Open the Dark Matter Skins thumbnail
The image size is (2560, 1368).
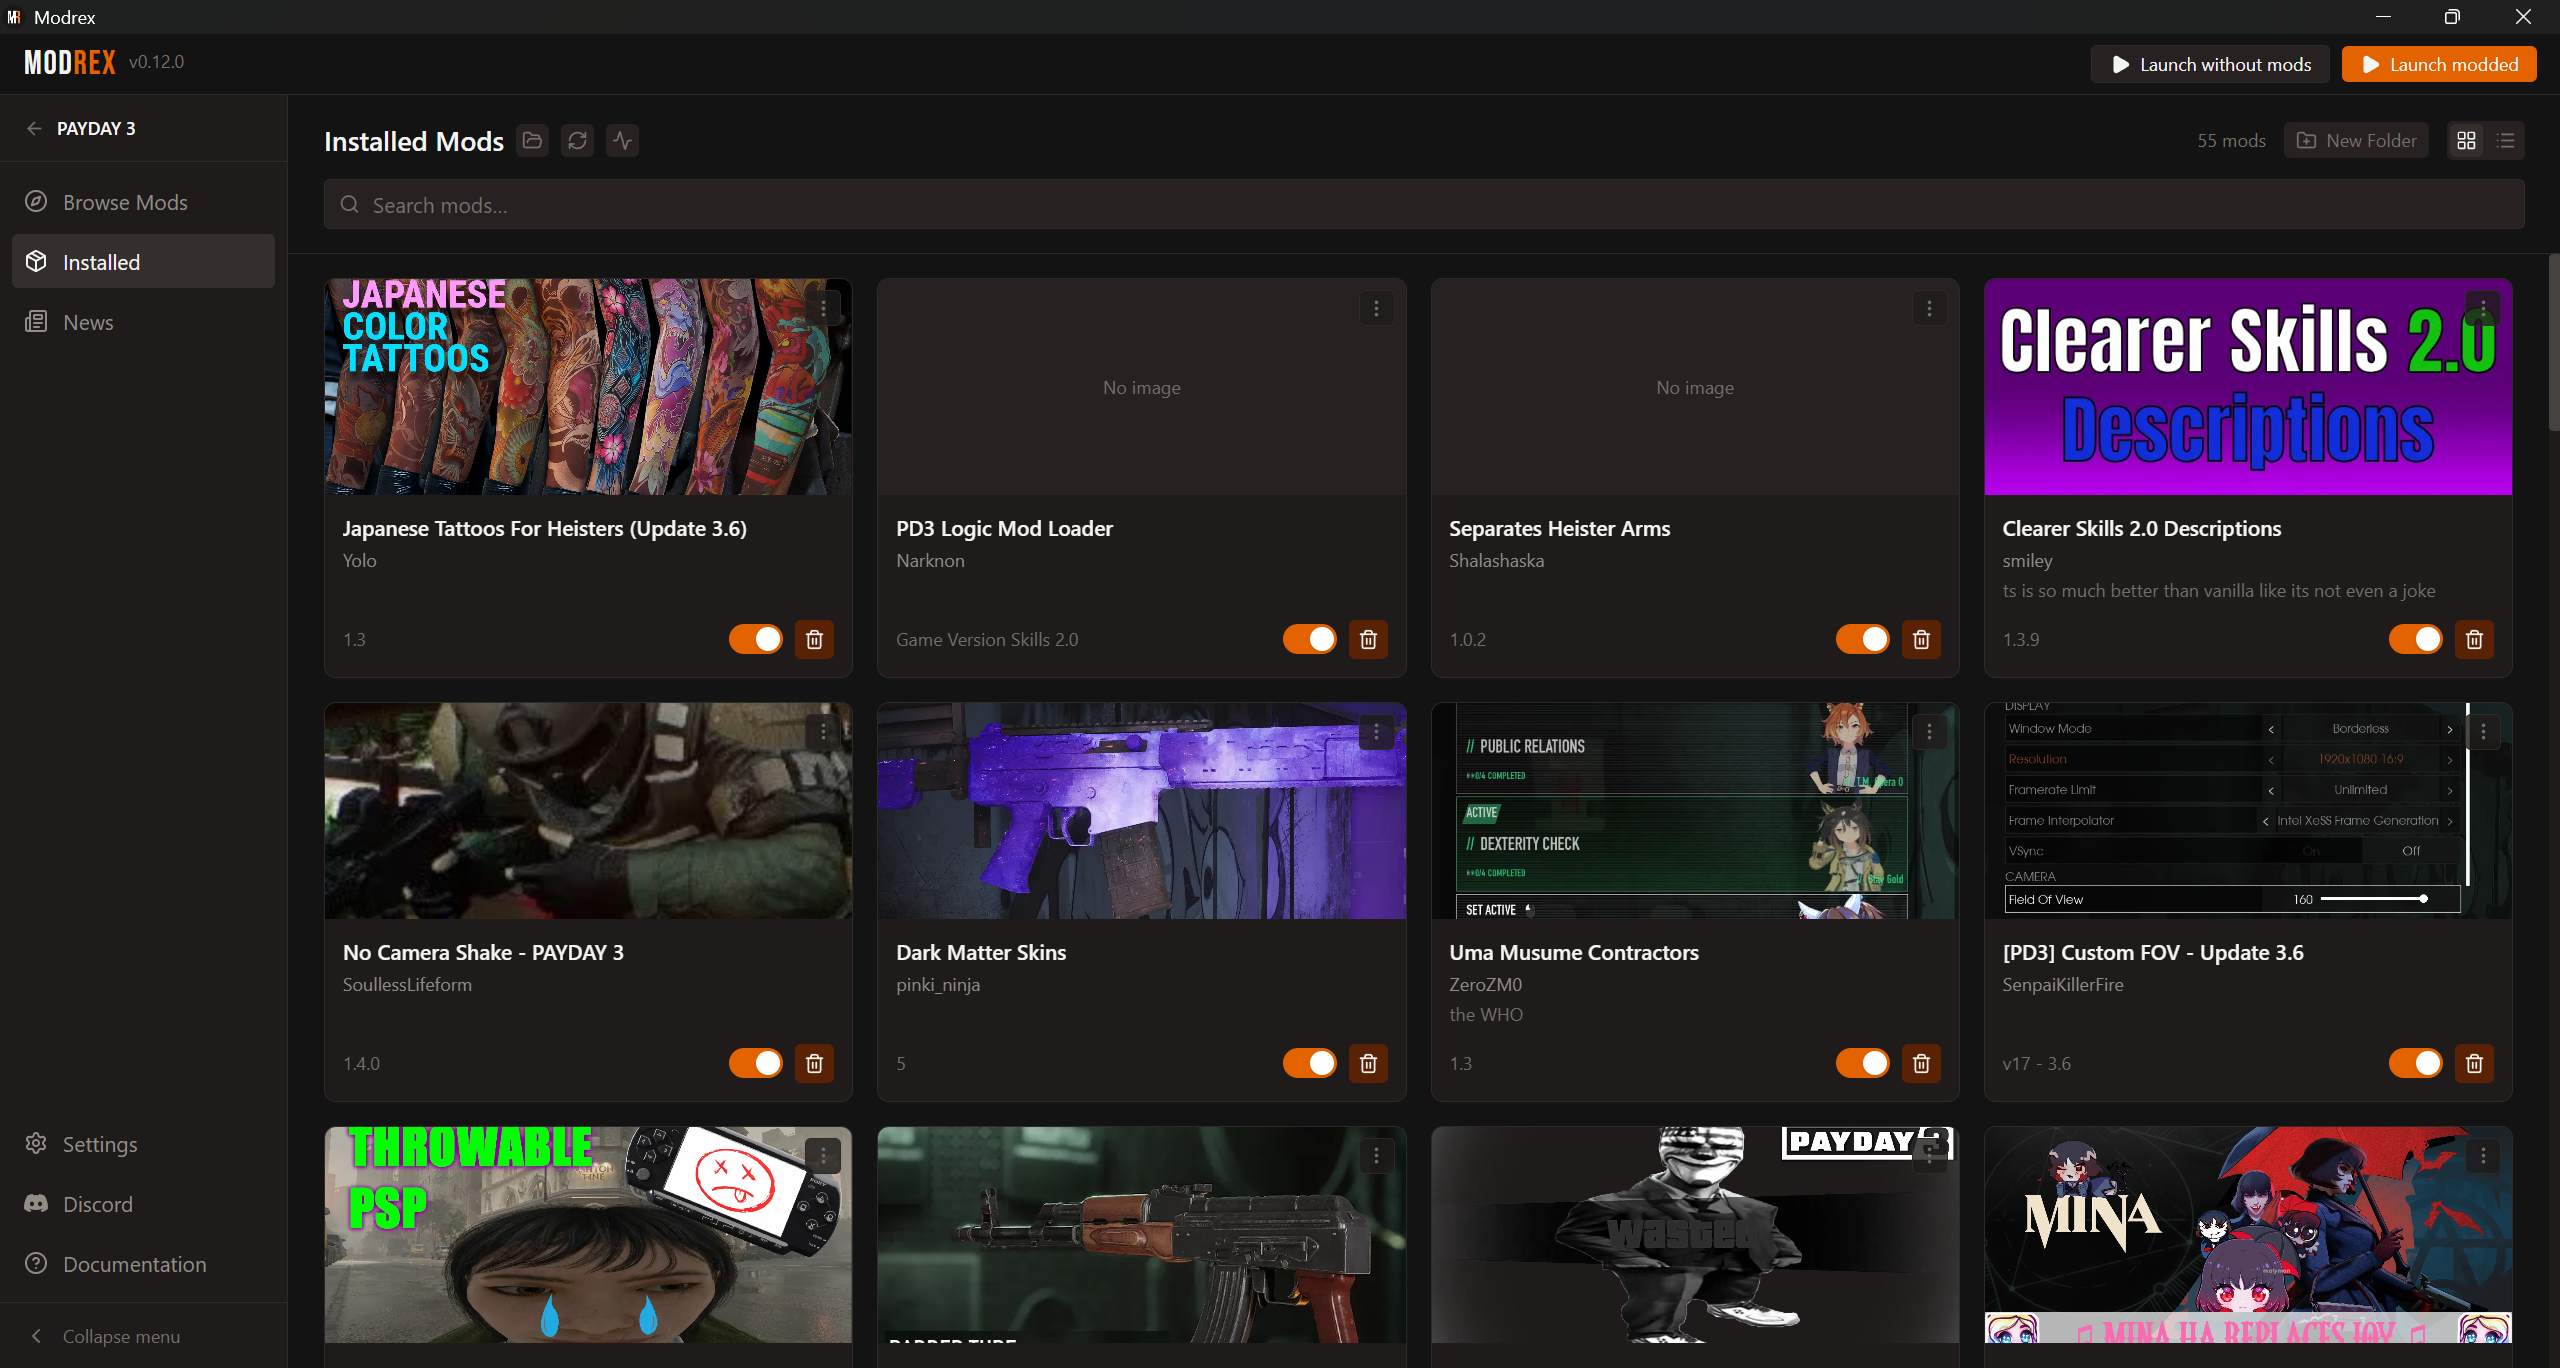(1141, 811)
